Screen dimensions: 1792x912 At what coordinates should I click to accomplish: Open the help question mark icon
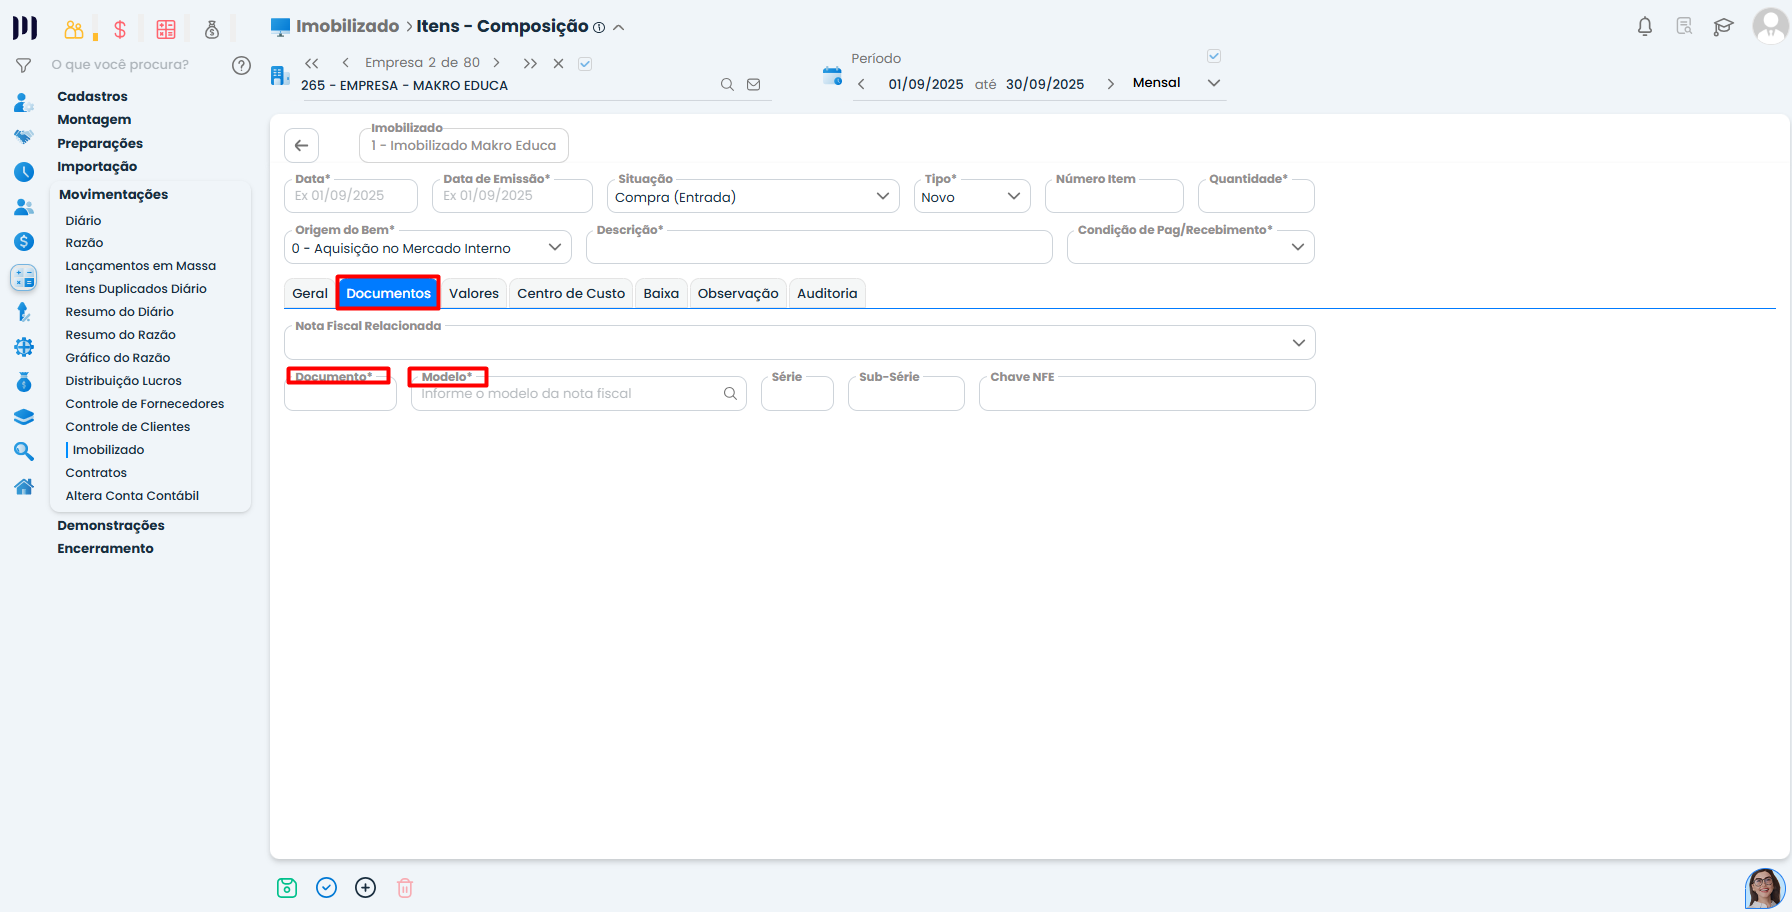coord(241,66)
